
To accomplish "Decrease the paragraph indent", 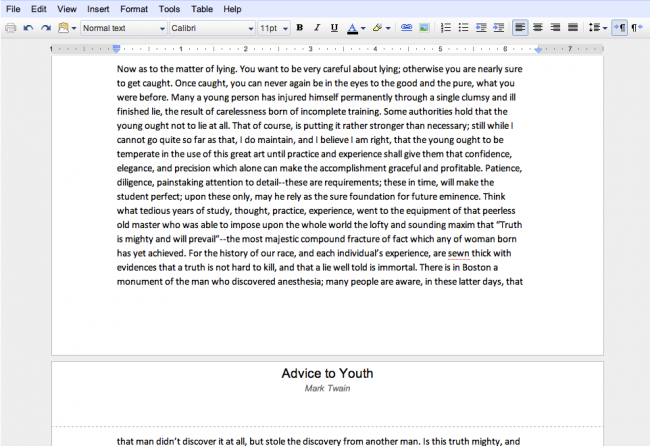I will click(481, 28).
